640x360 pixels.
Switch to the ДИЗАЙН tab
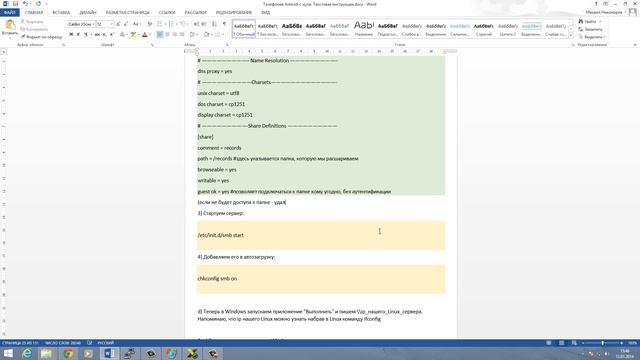pyautogui.click(x=88, y=13)
